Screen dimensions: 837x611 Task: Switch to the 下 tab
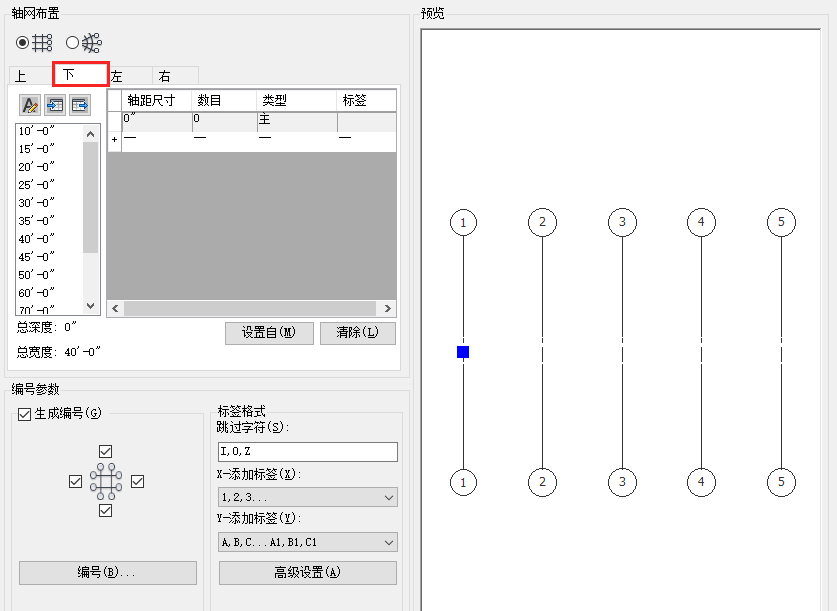click(x=81, y=74)
